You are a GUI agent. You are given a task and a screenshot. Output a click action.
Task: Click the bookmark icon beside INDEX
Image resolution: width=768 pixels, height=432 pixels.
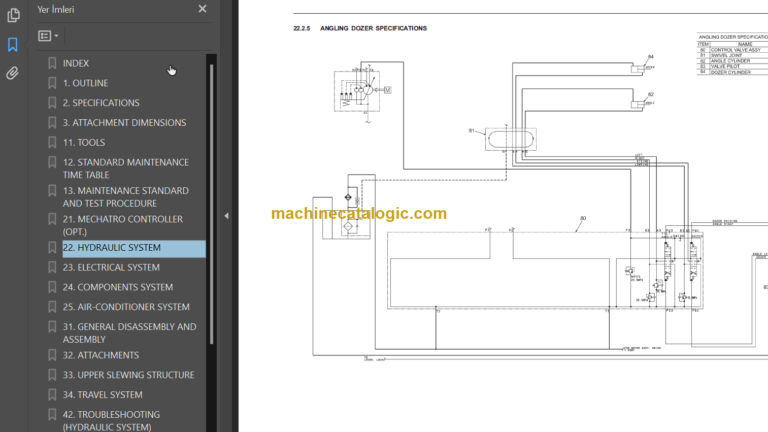[52, 63]
